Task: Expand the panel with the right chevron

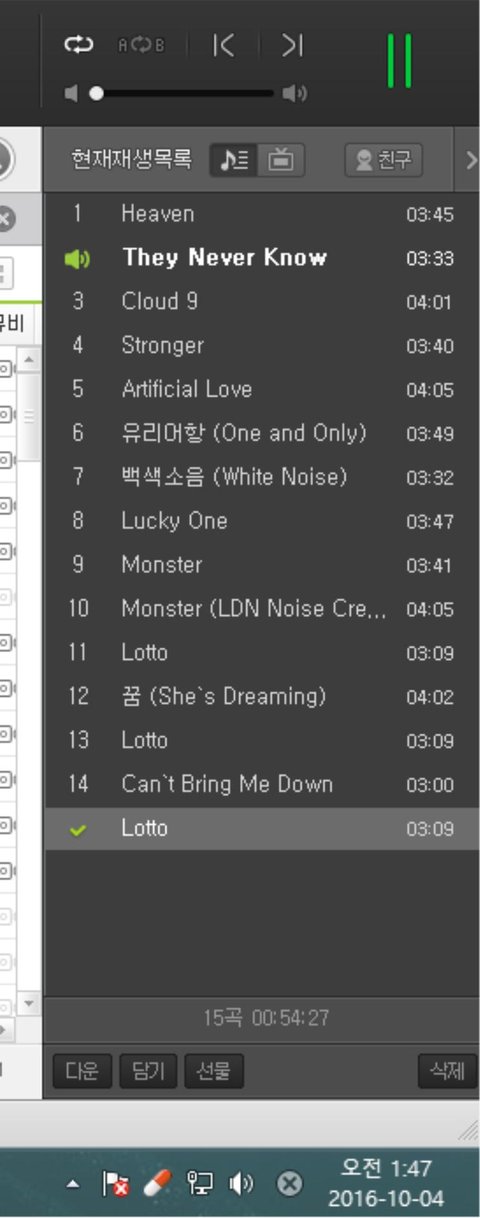Action: (471, 160)
